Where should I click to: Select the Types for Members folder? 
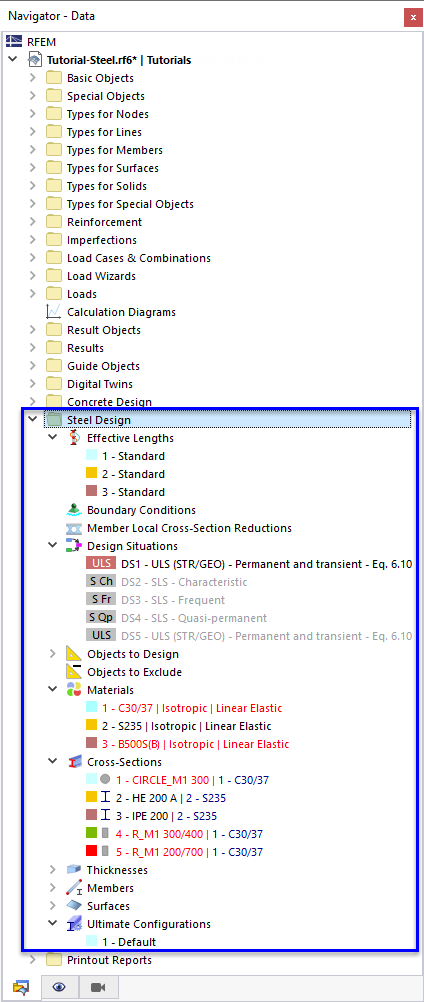click(x=115, y=150)
